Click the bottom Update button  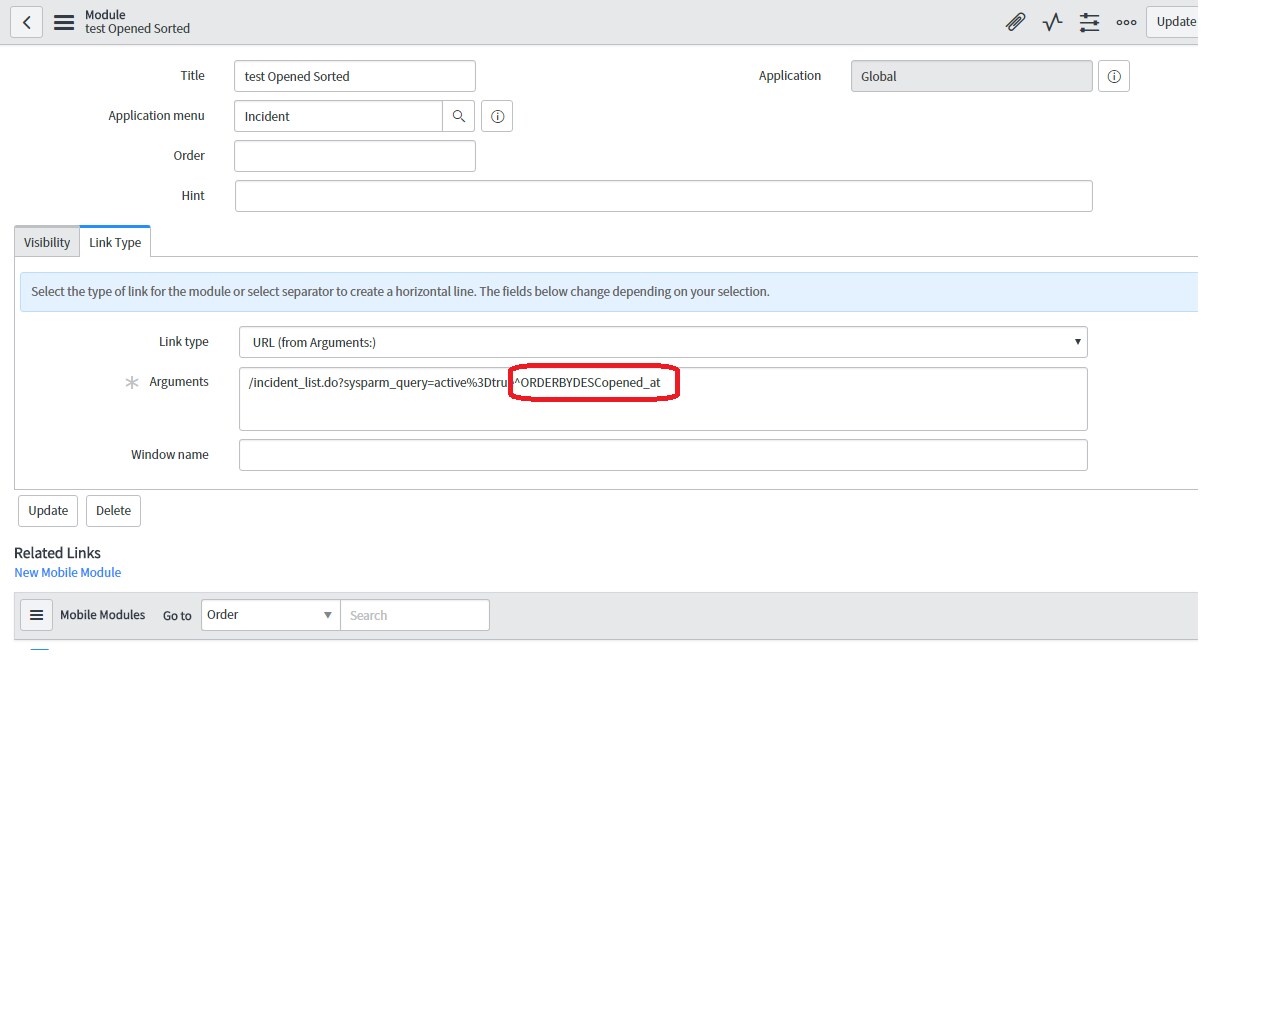[48, 511]
